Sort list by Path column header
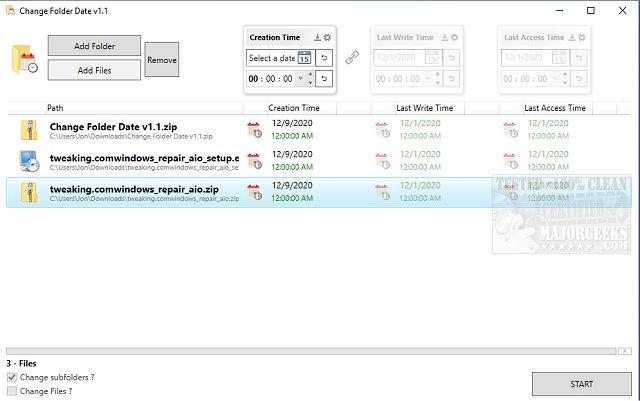Image resolution: width=640 pixels, height=401 pixels. pos(55,108)
